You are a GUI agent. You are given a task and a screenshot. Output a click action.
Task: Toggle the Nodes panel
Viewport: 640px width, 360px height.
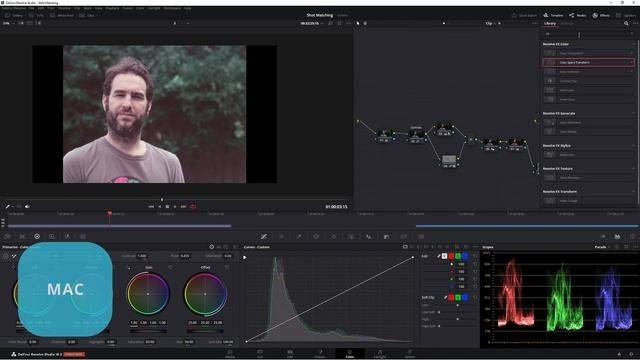point(578,16)
